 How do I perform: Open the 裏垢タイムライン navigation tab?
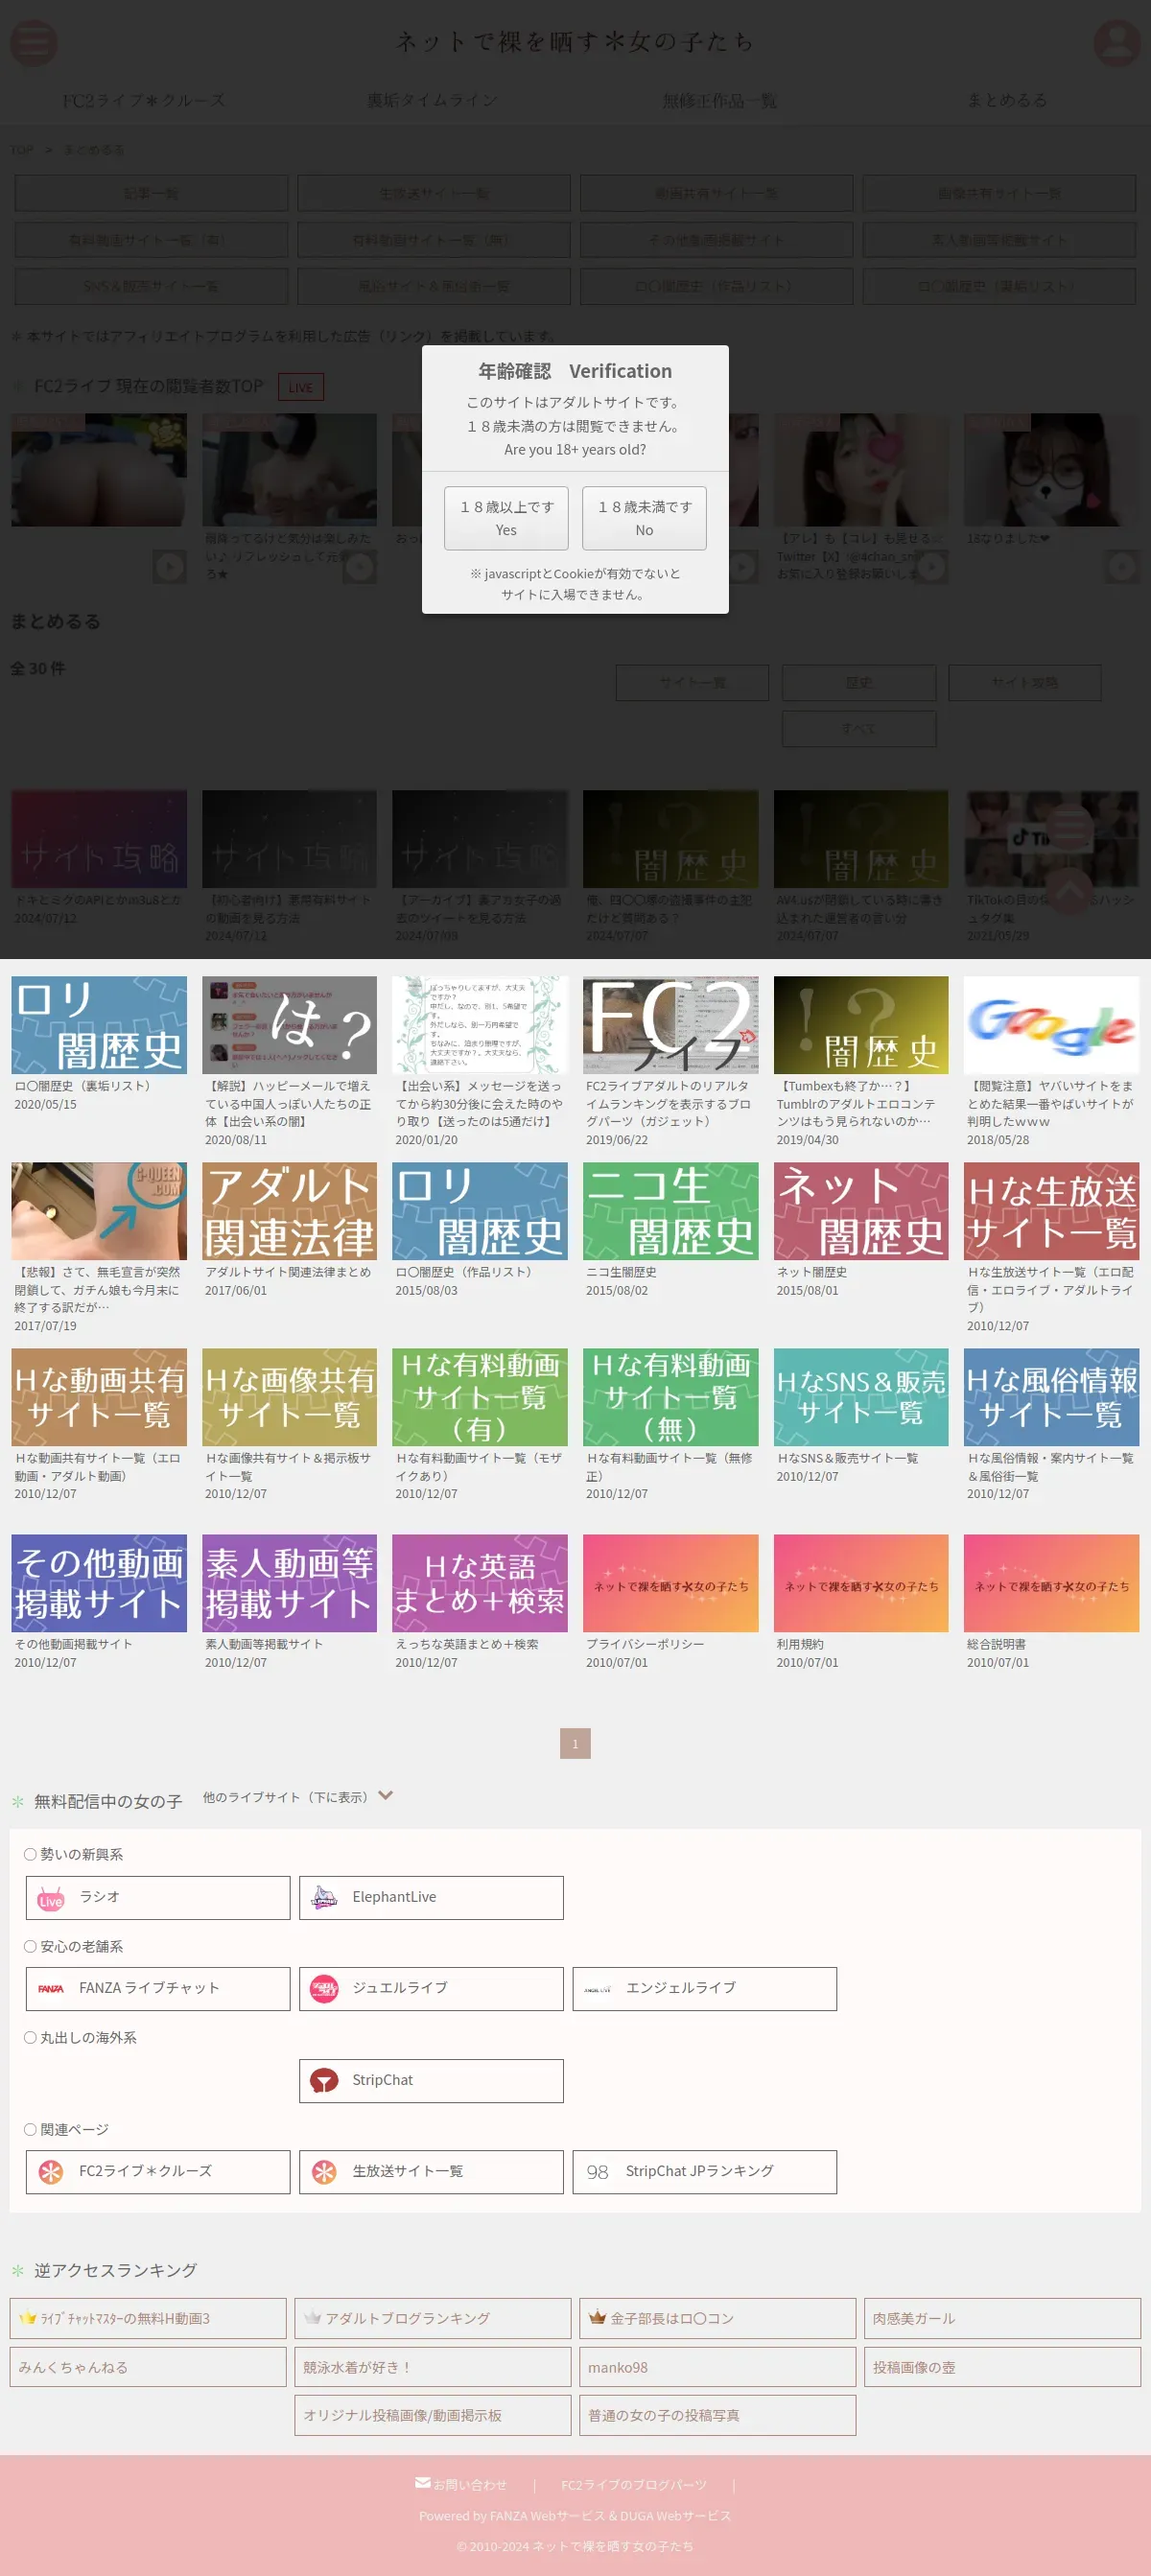(432, 100)
